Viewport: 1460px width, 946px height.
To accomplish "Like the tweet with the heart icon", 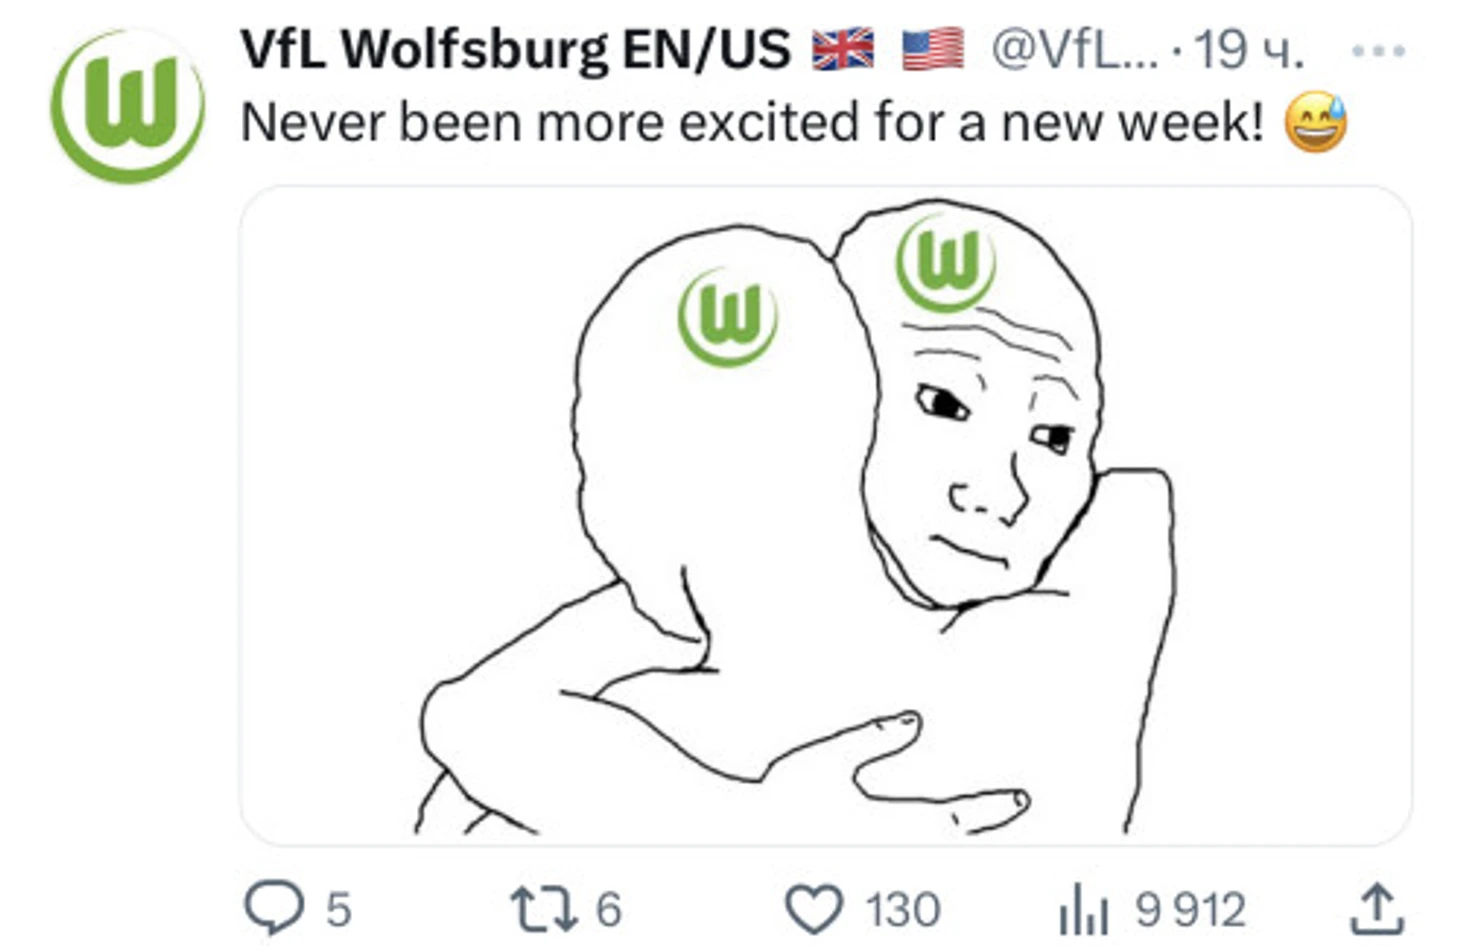I will pos(813,910).
